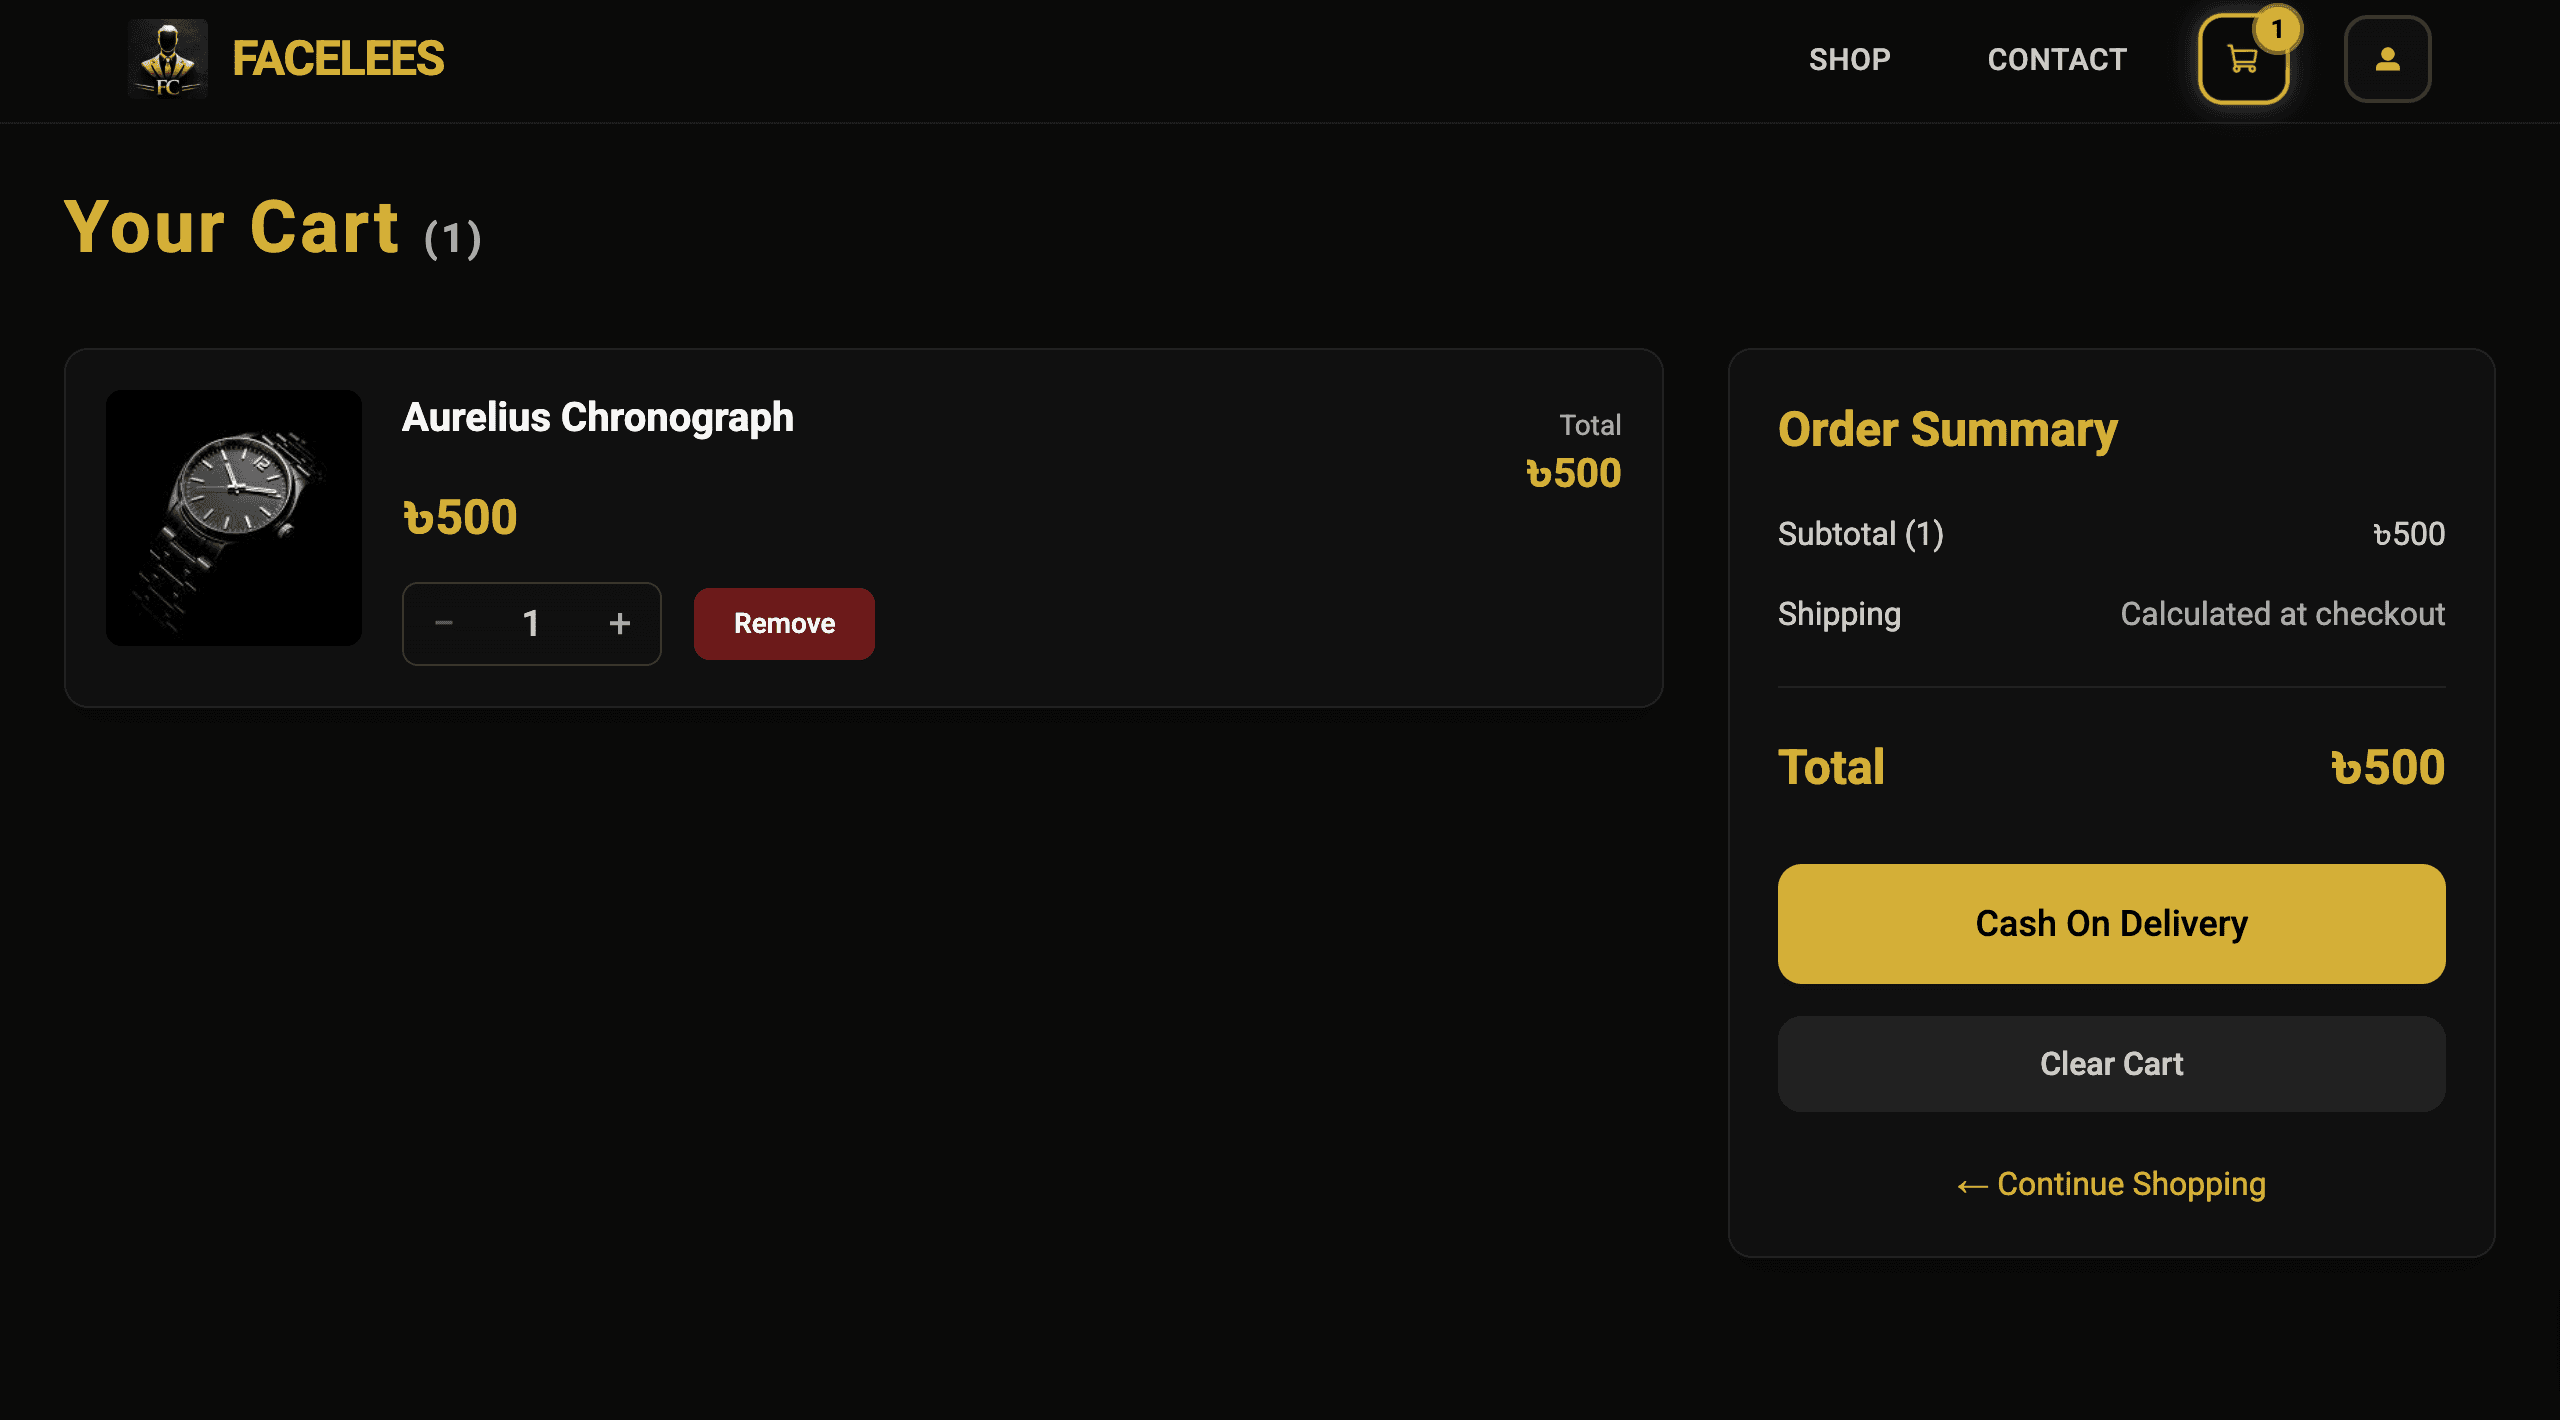Follow the Continue Shopping link
Image resolution: width=2560 pixels, height=1420 pixels.
2130,1185
